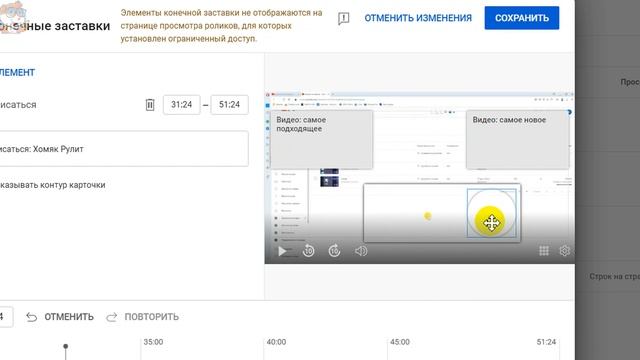This screenshot has height=360, width=640.
Task: Click ПОВТОРИТЬ redo button
Action: (142, 317)
